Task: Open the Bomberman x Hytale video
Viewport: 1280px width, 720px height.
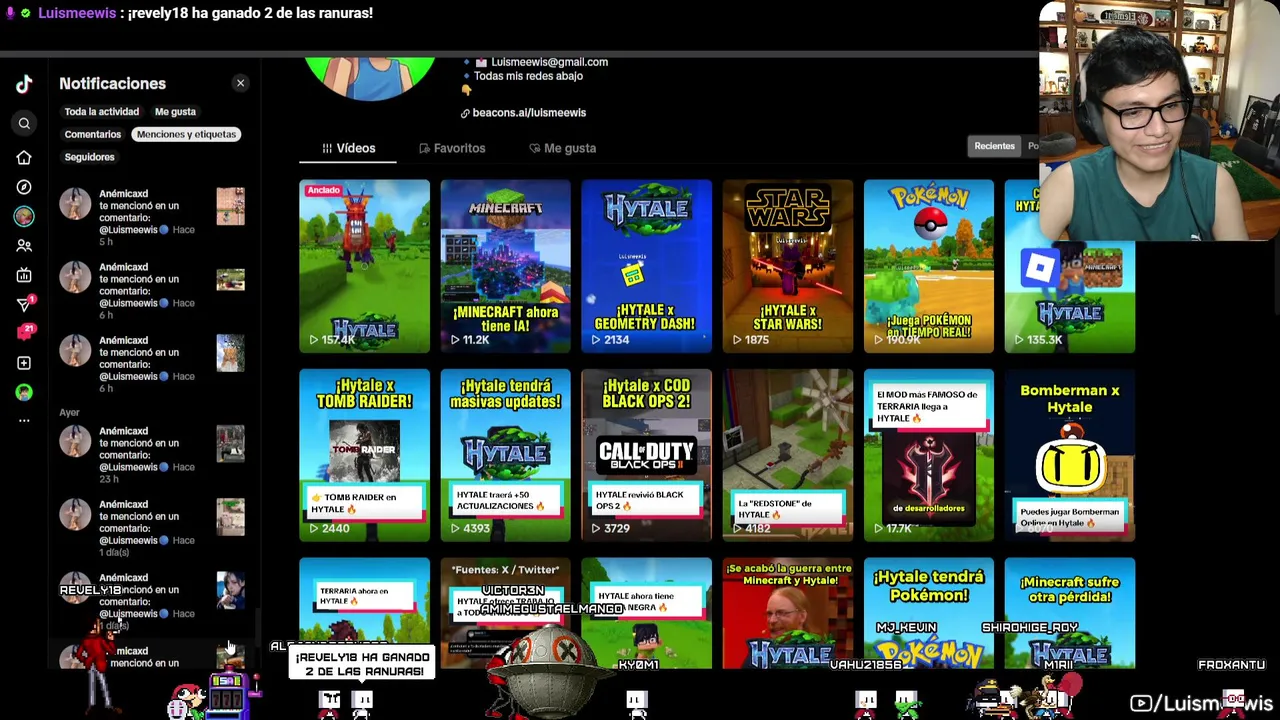Action: click(1070, 455)
